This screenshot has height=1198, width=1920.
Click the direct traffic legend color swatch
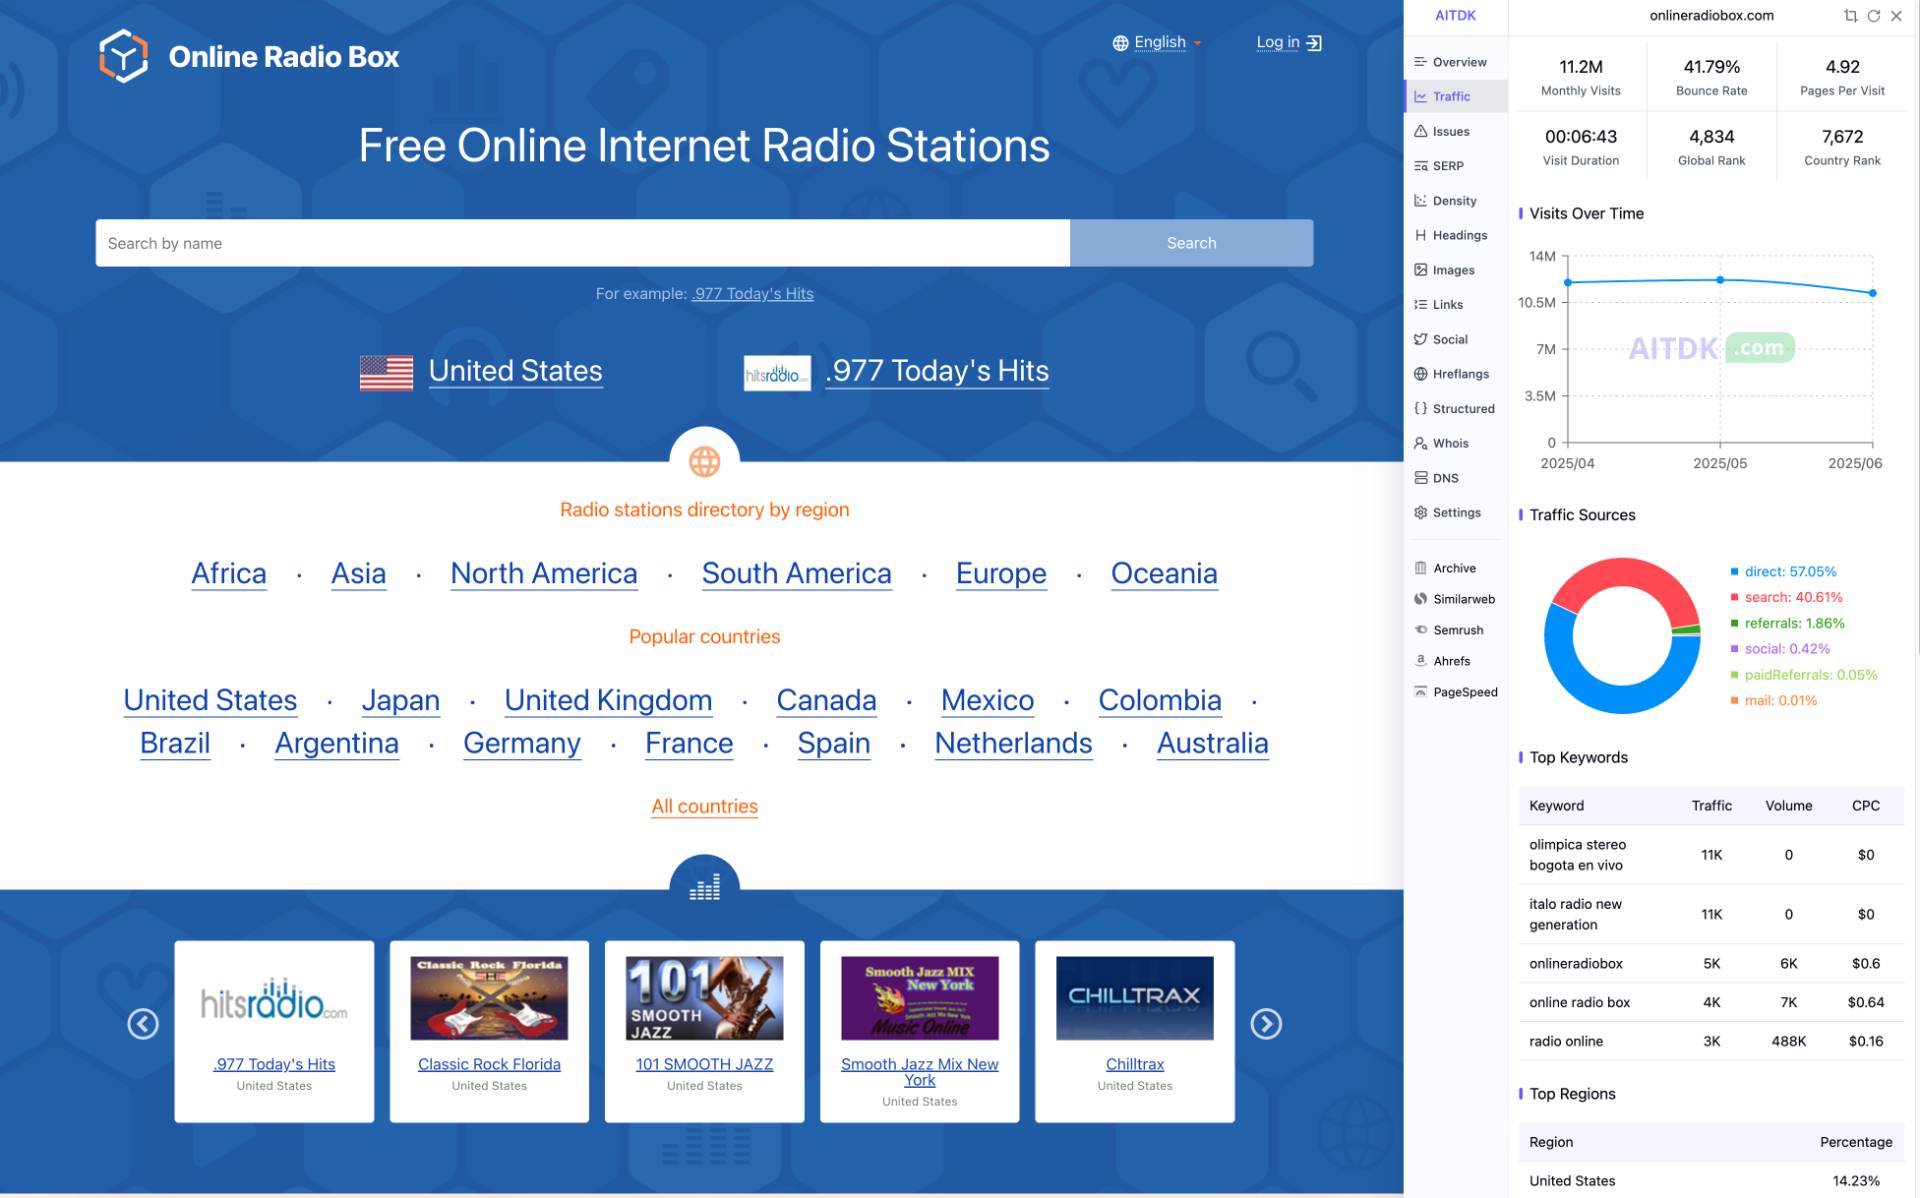click(x=1735, y=572)
